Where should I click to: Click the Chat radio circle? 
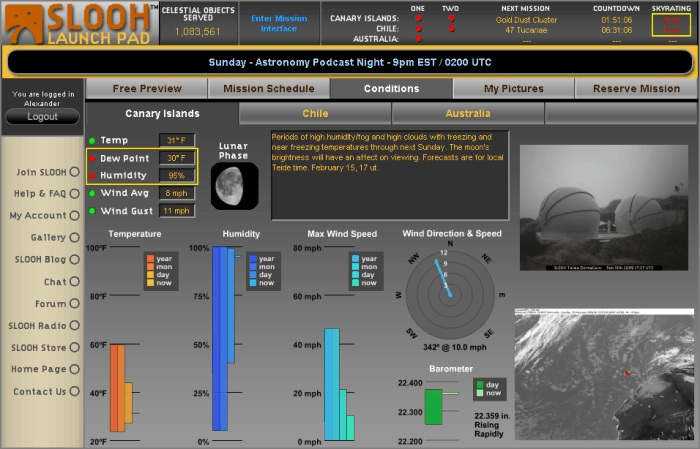tap(75, 282)
